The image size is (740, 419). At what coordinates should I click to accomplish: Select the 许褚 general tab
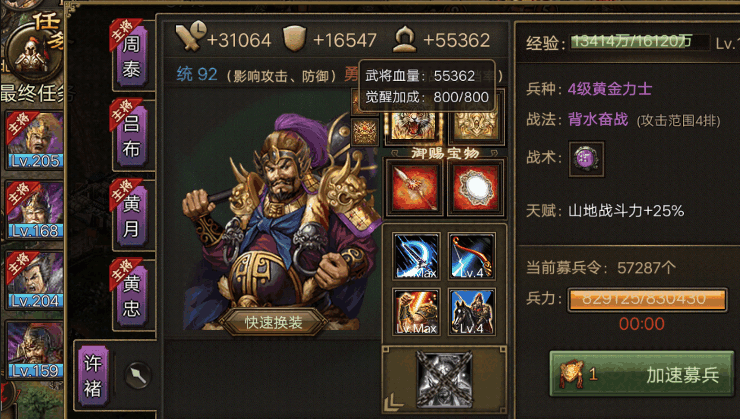[93, 376]
